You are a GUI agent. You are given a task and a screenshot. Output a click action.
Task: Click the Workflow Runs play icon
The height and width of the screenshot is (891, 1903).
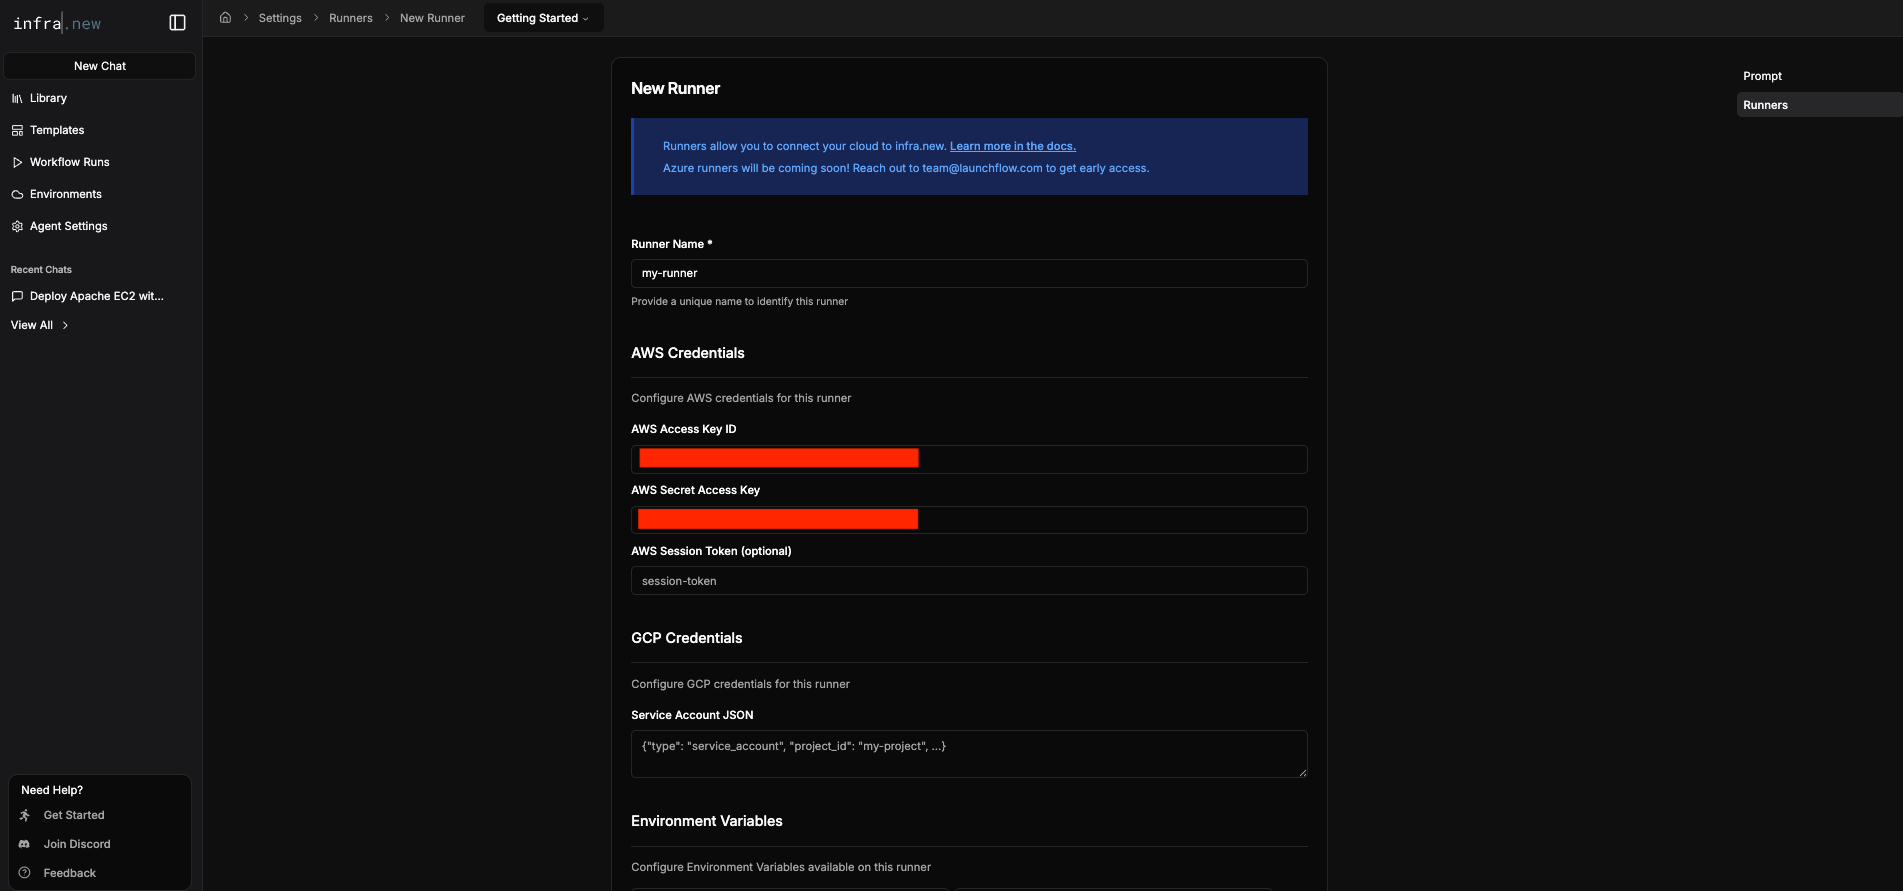point(17,162)
